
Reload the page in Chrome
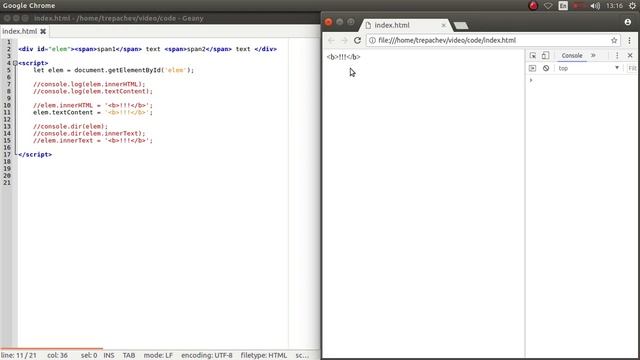pos(357,40)
